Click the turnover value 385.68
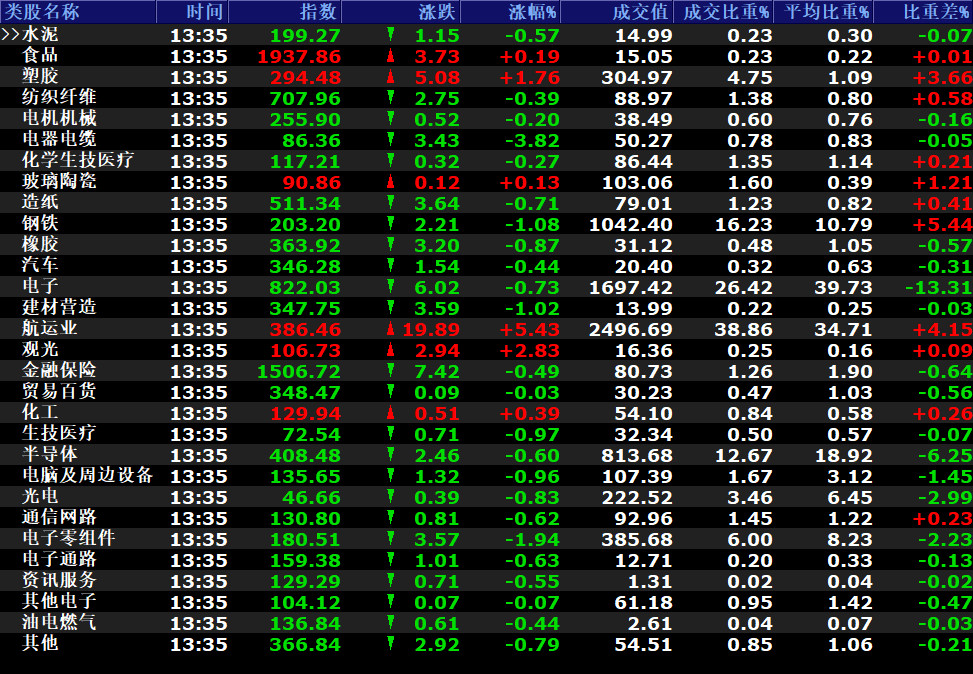 pyautogui.click(x=637, y=539)
